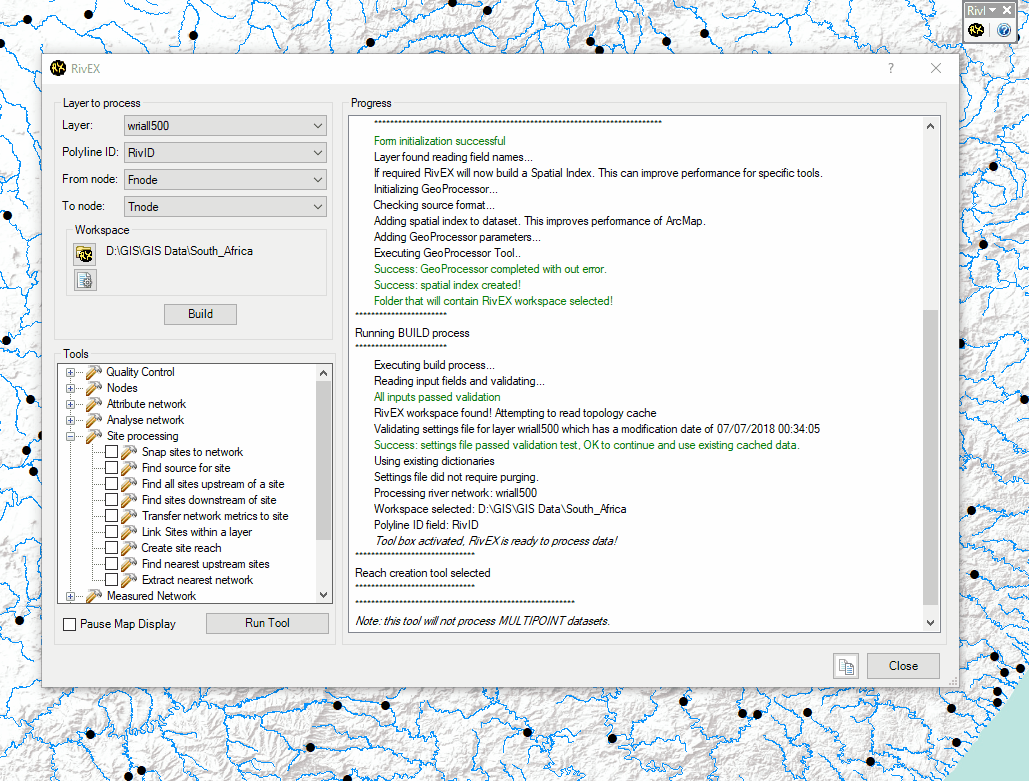Click the Tools list scrollbar thumb
Image resolution: width=1029 pixels, height=781 pixels.
pos(323,460)
